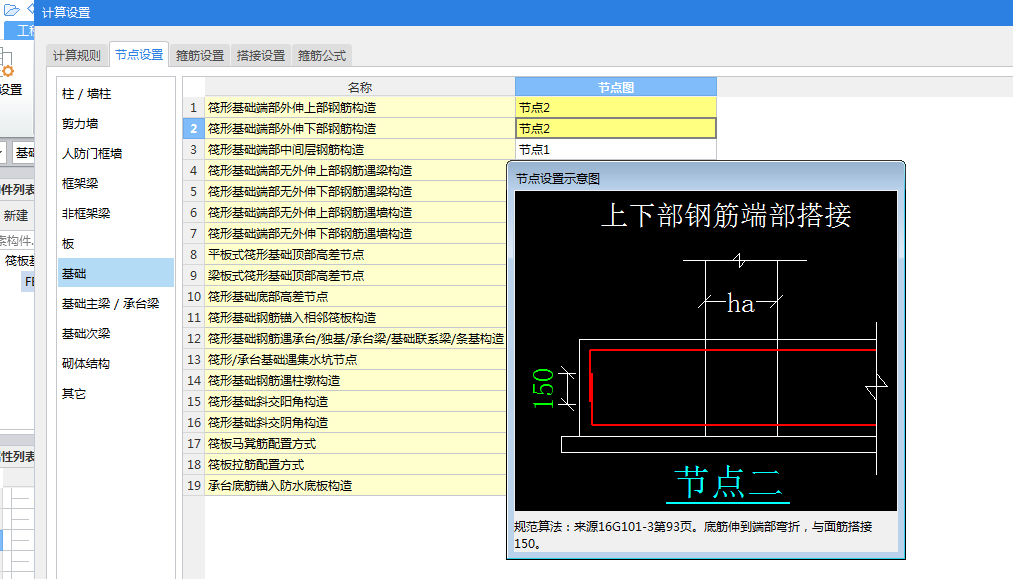Click row number 2 header

pyautogui.click(x=193, y=129)
